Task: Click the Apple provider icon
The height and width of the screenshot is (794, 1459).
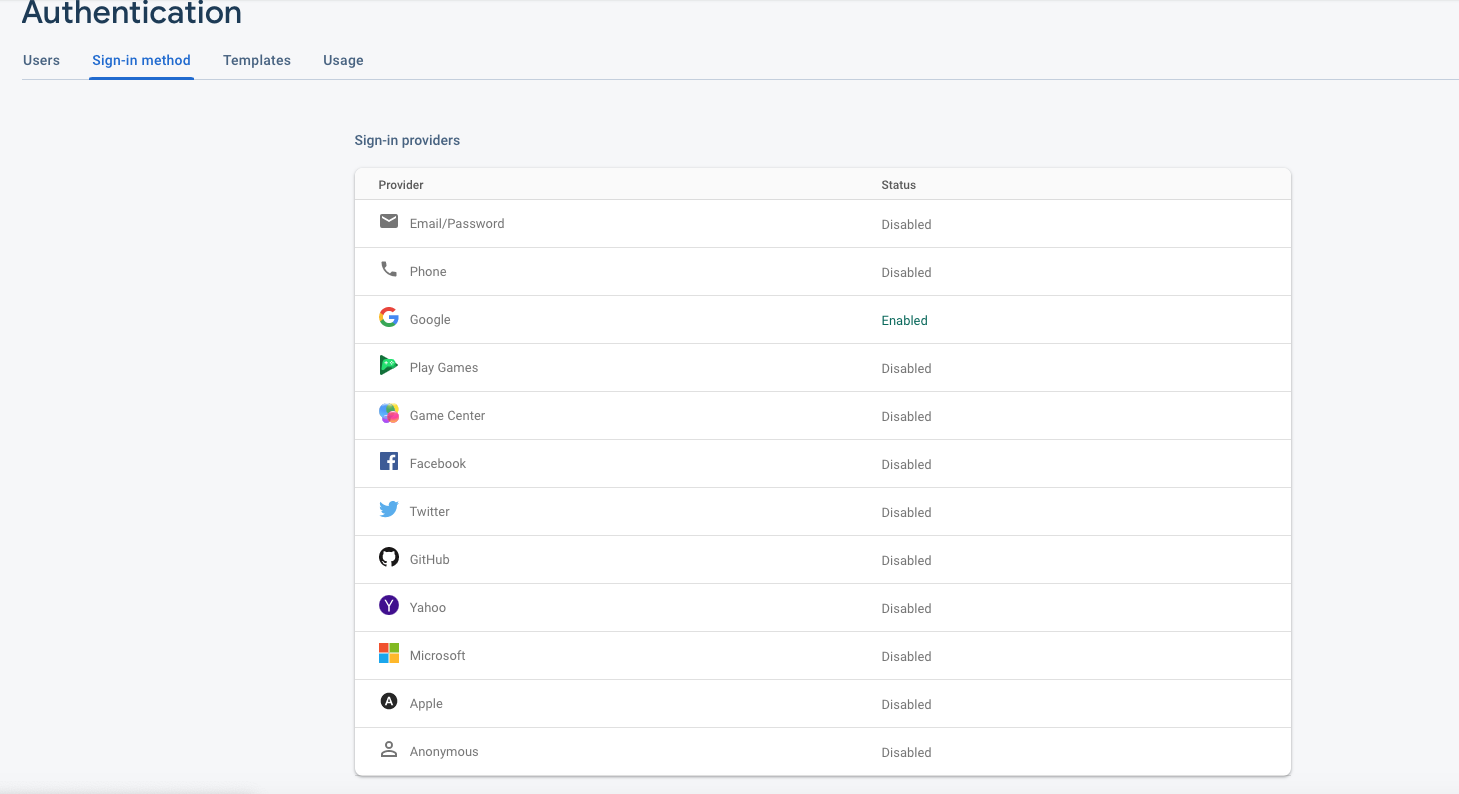Action: pyautogui.click(x=389, y=701)
